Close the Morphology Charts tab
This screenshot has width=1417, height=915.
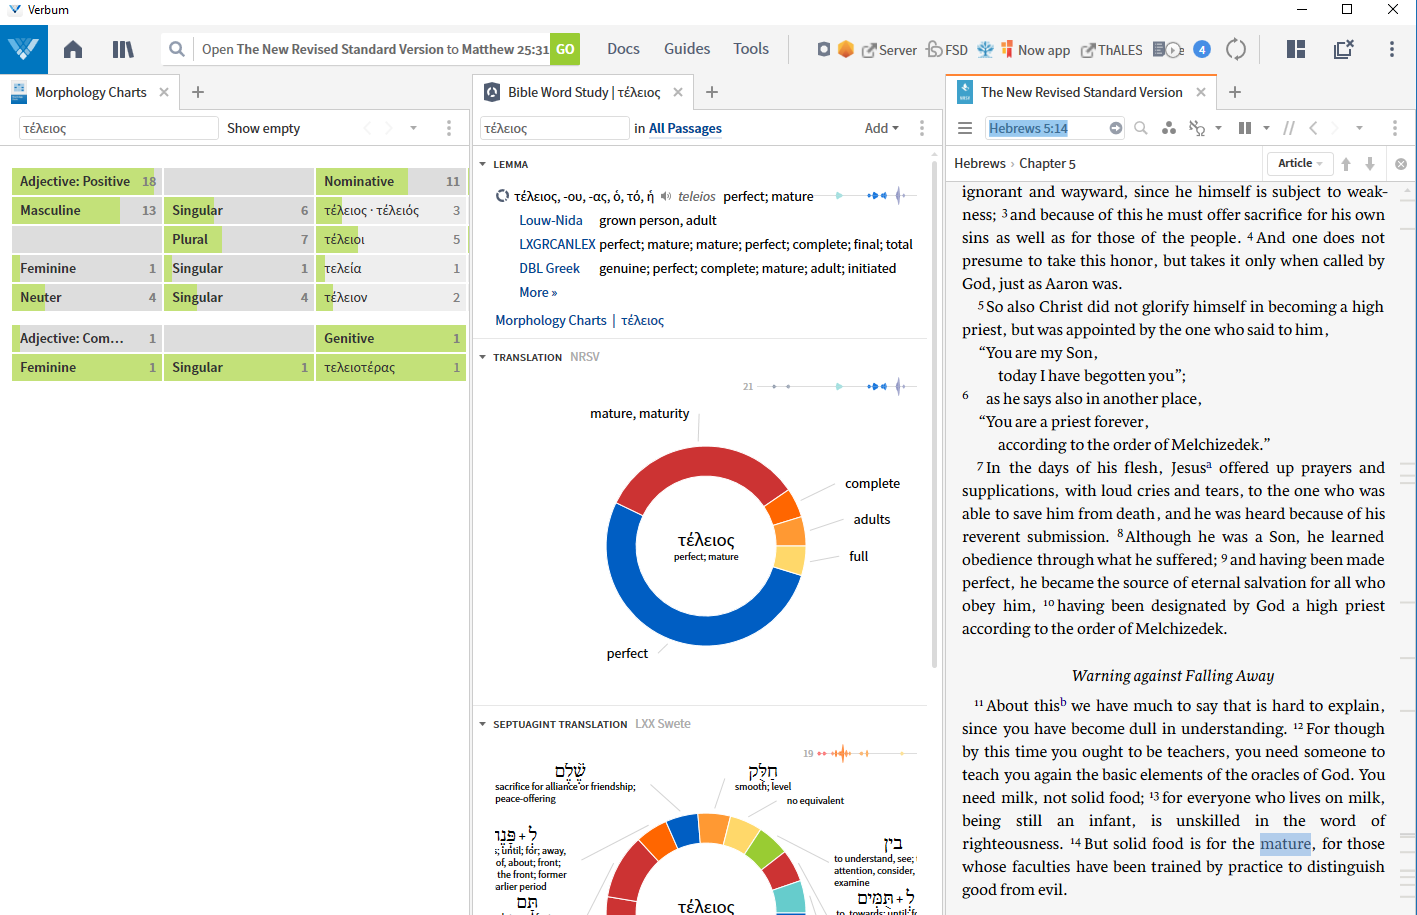click(164, 92)
